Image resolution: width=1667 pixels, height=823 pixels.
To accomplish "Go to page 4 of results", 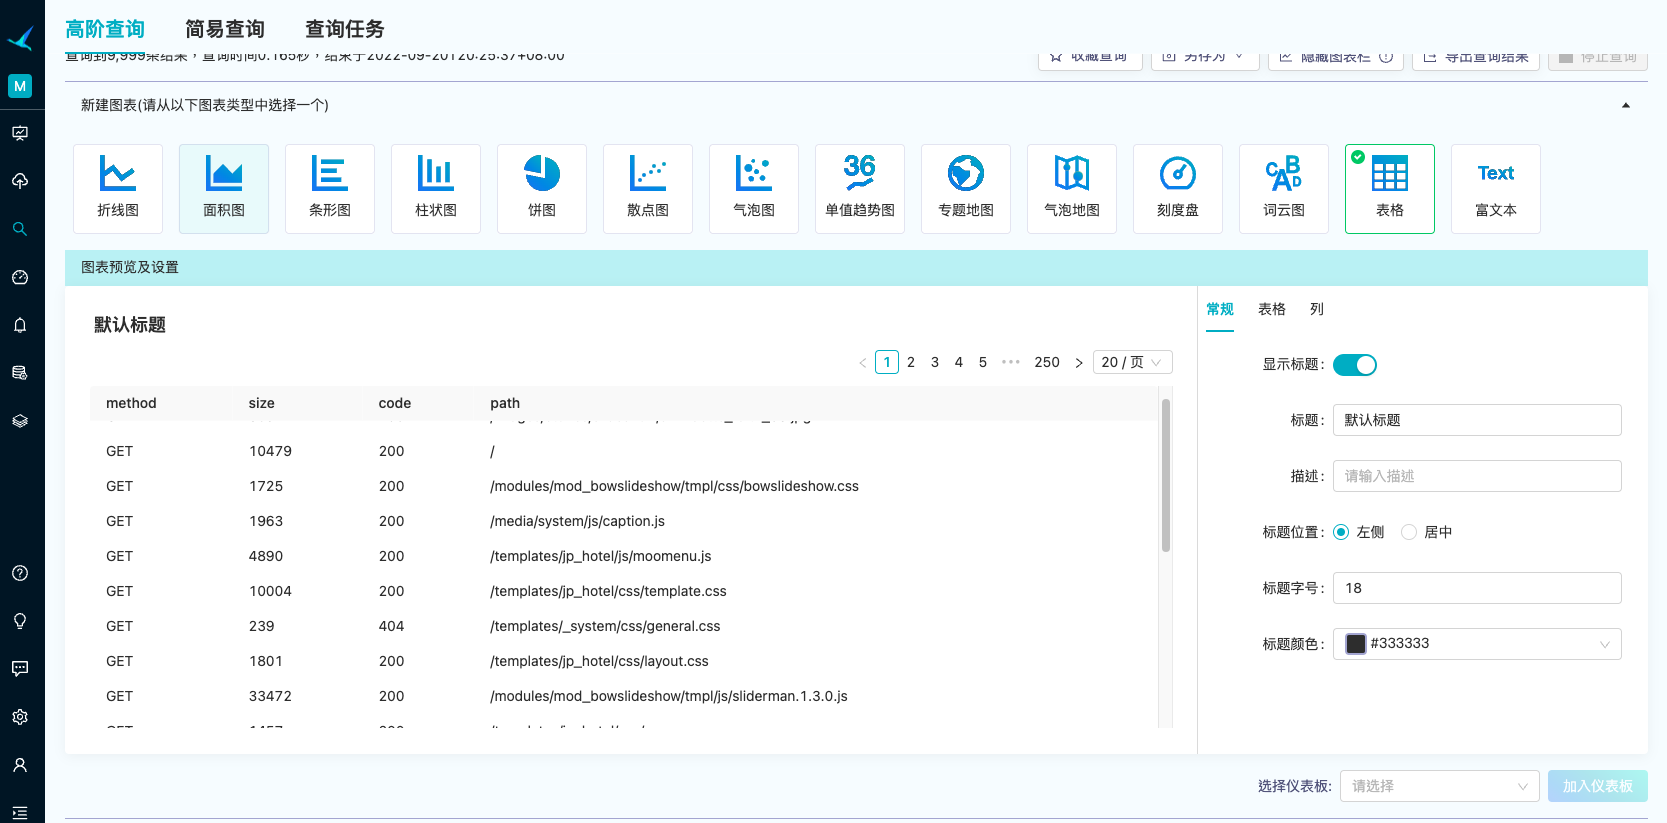I will [959, 362].
